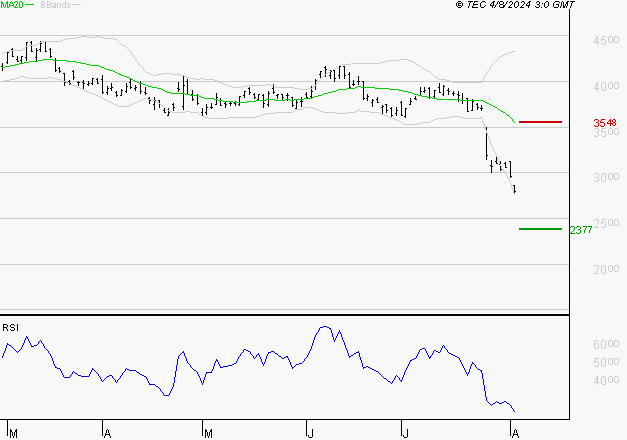Click the RSI 4000 axis label
The width and height of the screenshot is (627, 440).
pos(606,380)
